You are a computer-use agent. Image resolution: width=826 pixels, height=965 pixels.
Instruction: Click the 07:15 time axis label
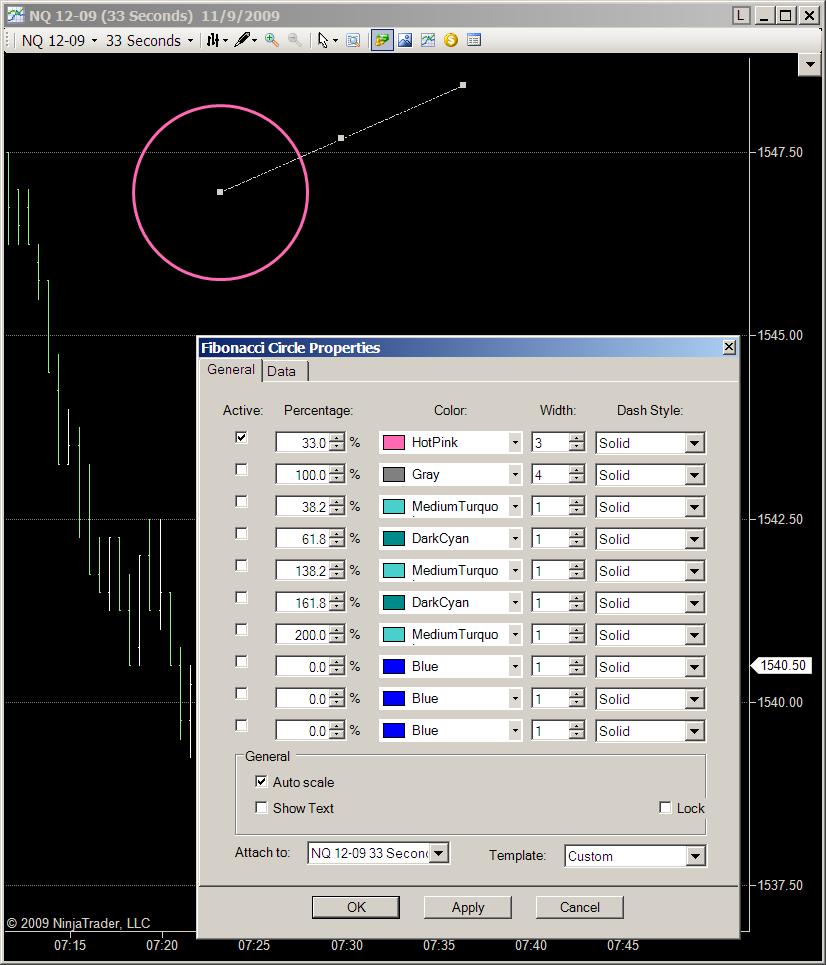tap(70, 945)
